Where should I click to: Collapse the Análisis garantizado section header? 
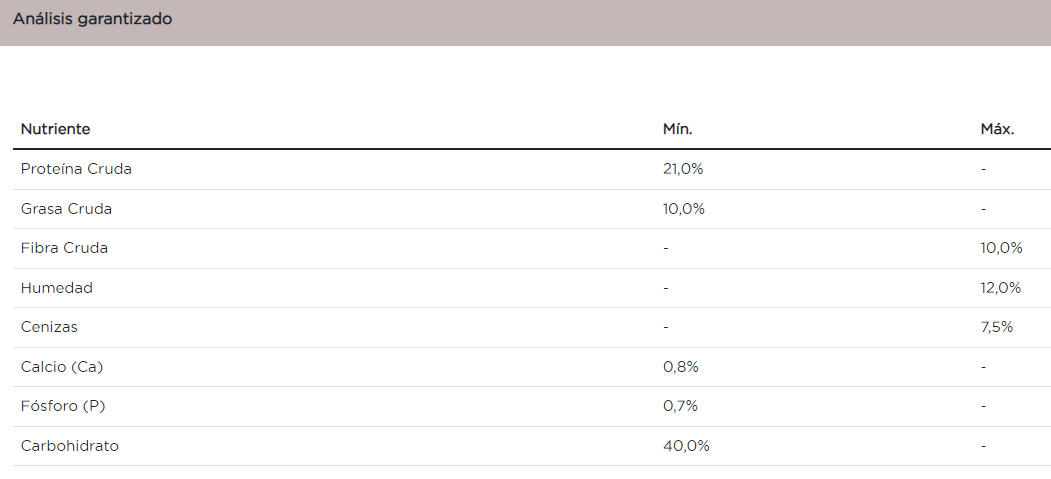(92, 19)
